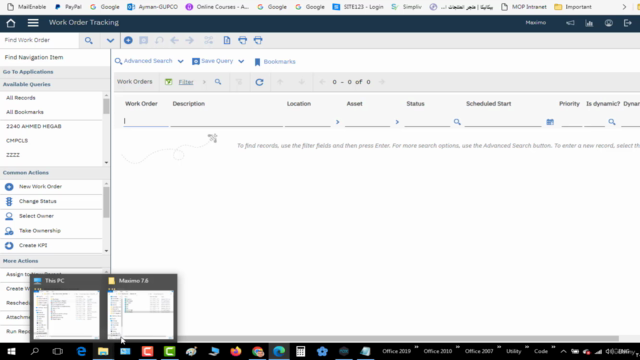This screenshot has width=640, height=360.
Task: Open the Maximo 7.6 folder thumbnail
Action: click(140, 315)
